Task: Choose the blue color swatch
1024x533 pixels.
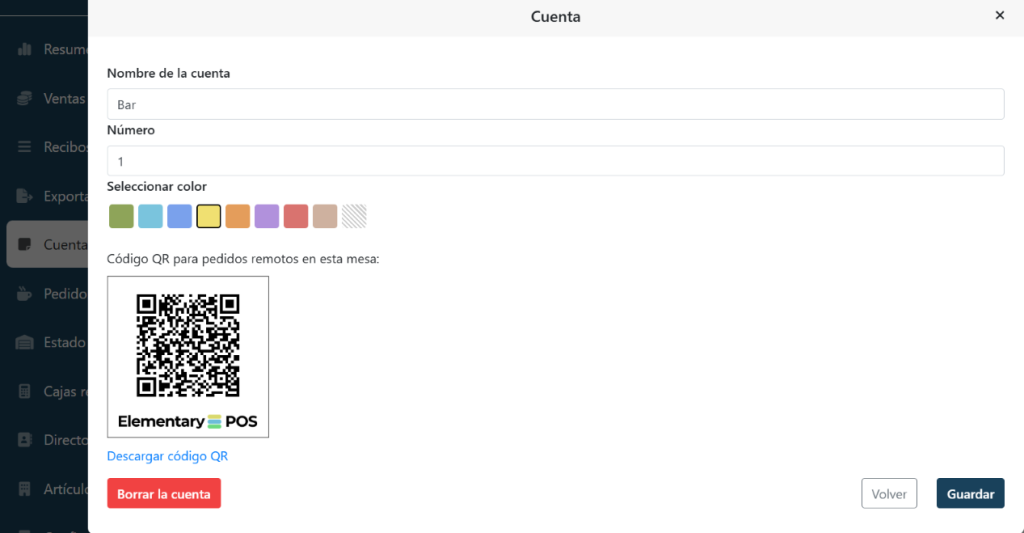Action: 180,216
